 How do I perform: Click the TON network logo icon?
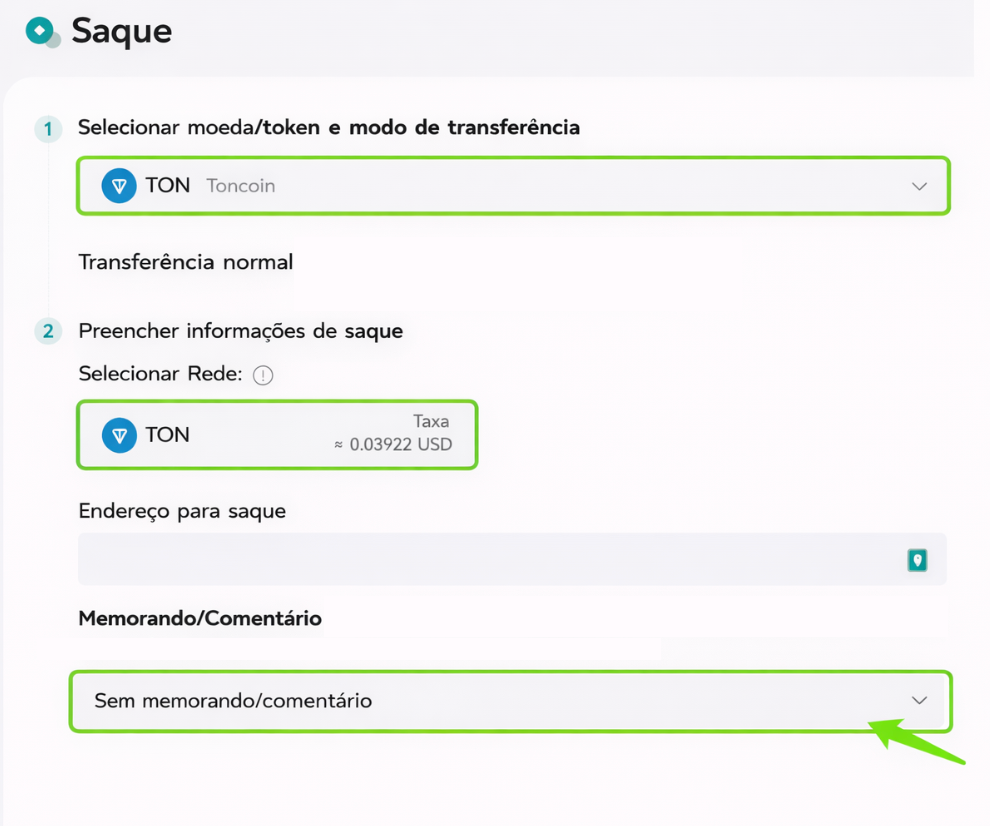119,435
